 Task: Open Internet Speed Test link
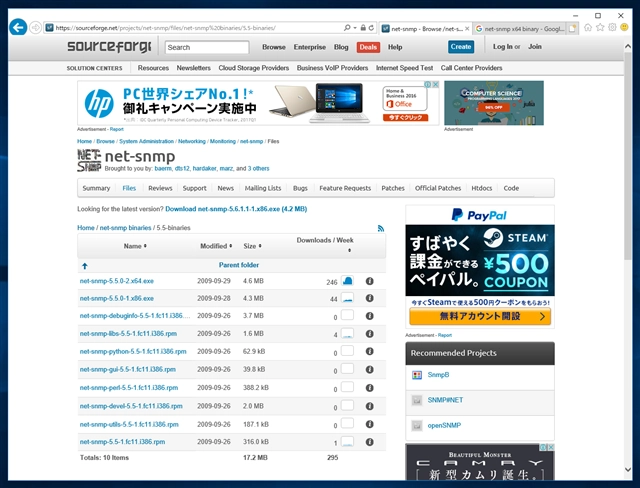pyautogui.click(x=404, y=68)
